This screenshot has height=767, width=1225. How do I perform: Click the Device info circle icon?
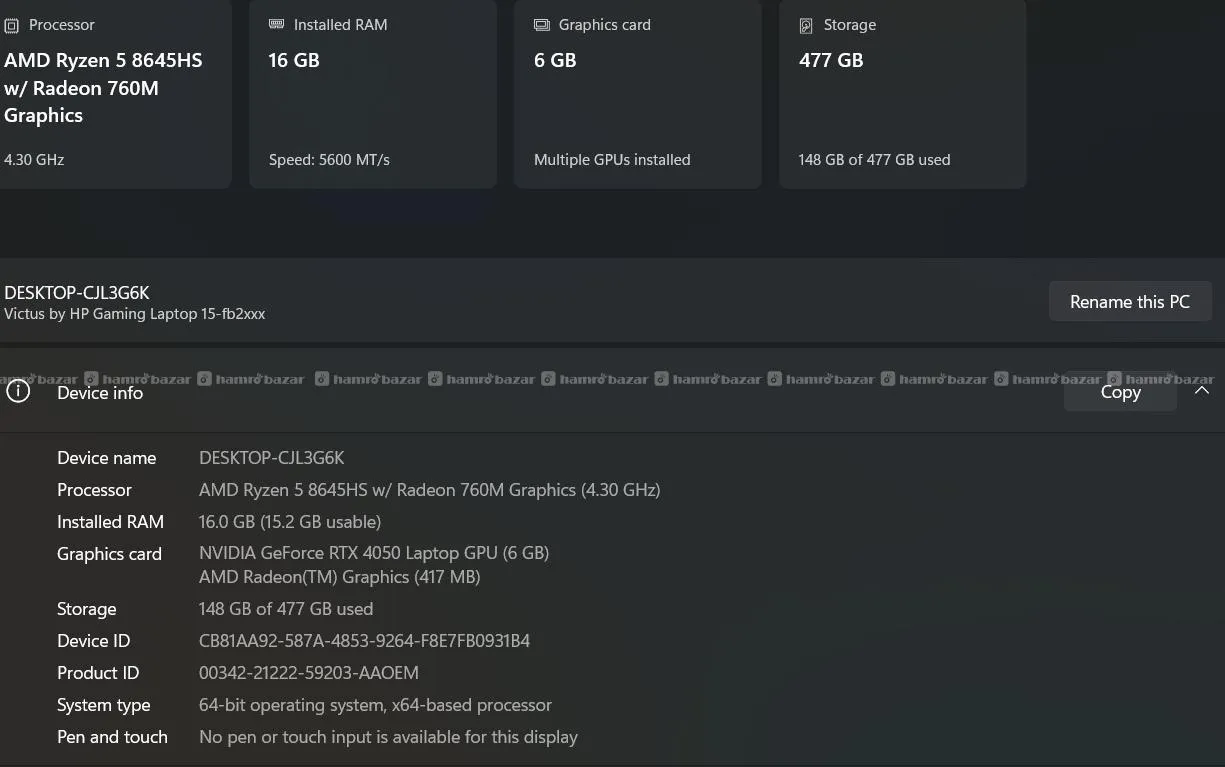pyautogui.click(x=18, y=392)
